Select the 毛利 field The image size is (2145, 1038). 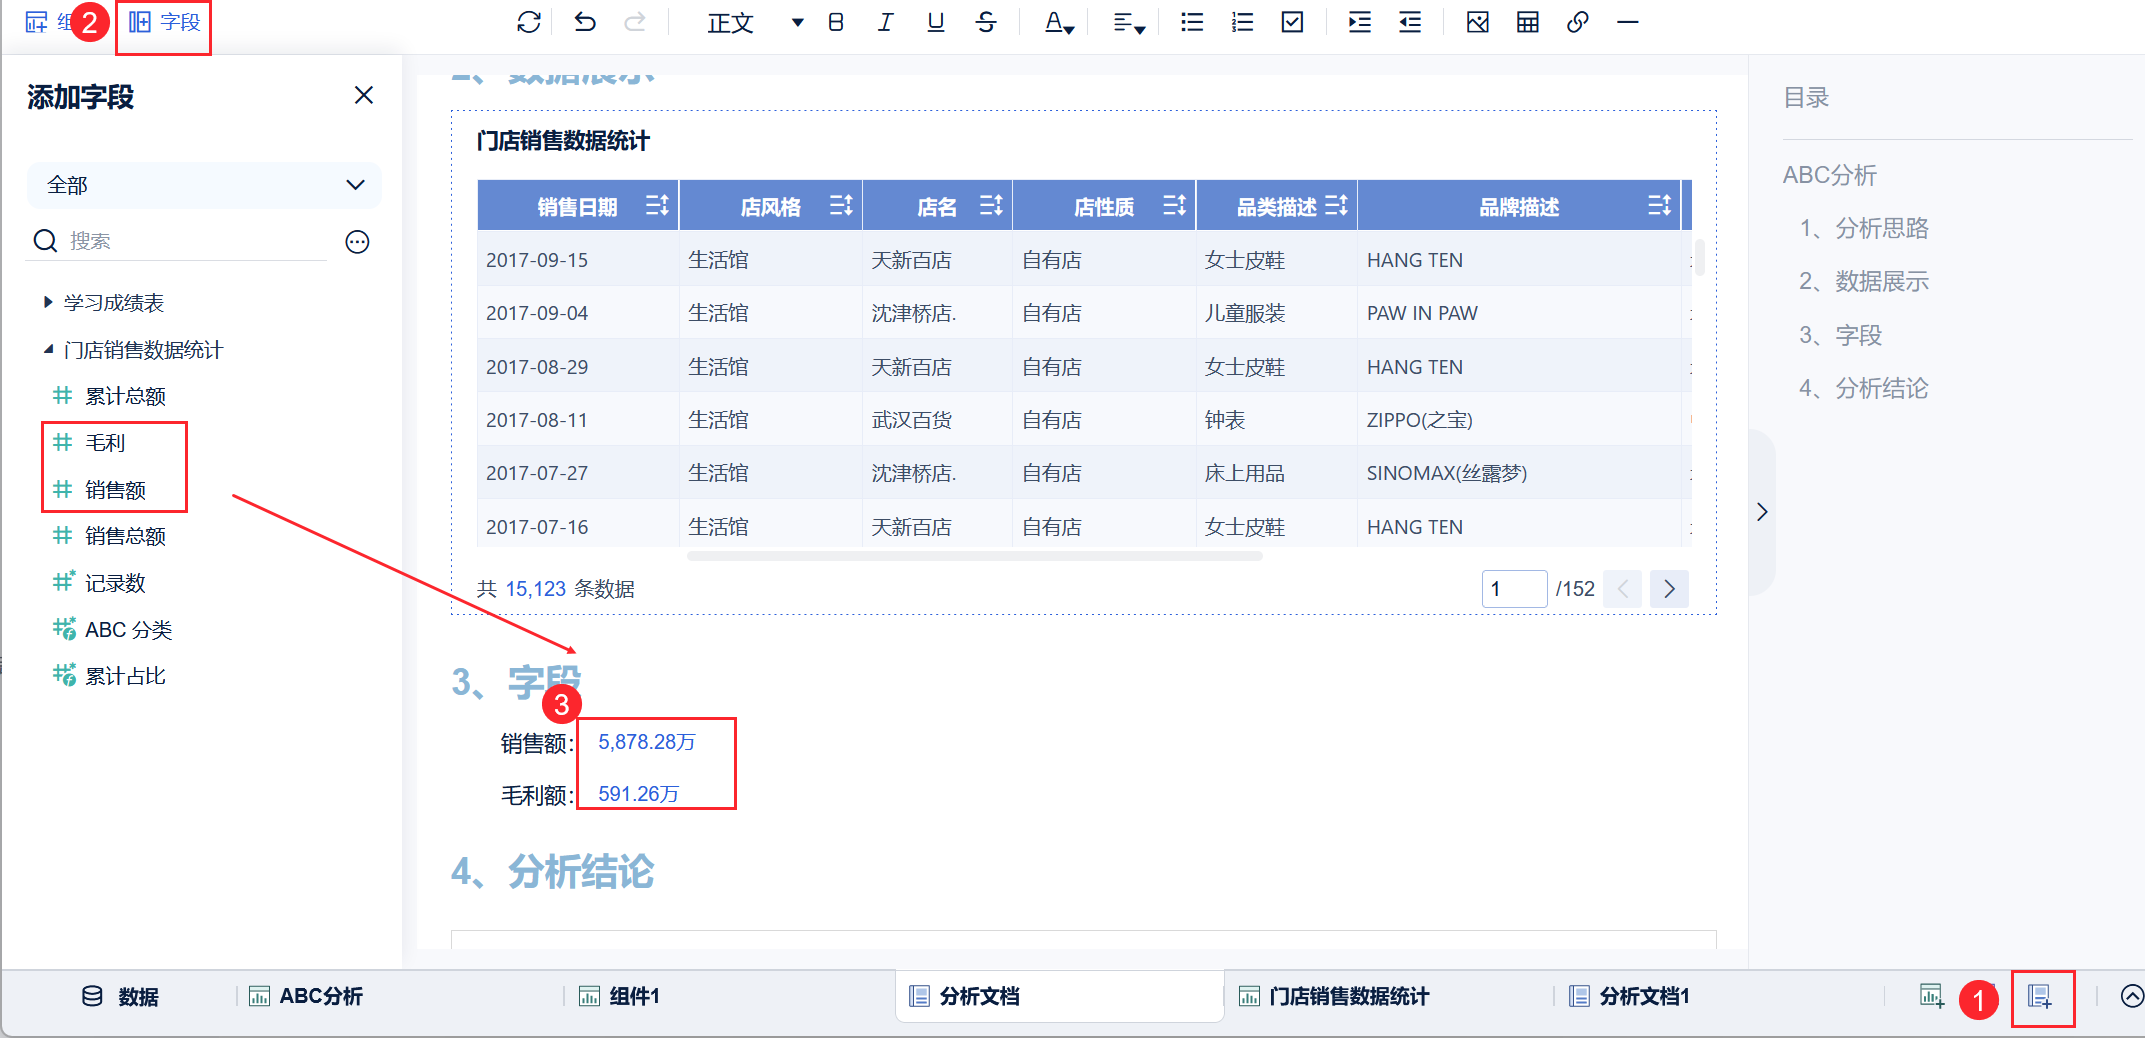coord(89,442)
